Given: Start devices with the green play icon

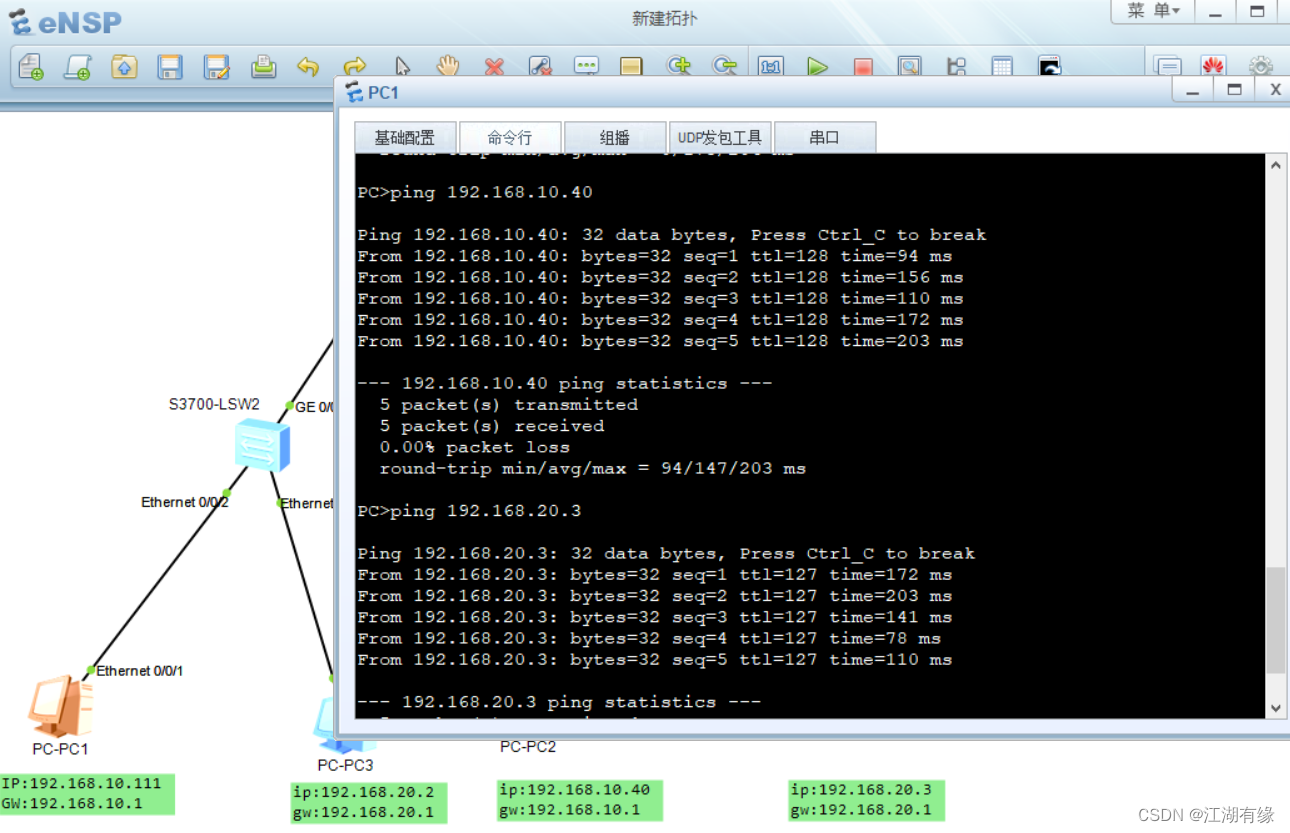Looking at the screenshot, I should (817, 67).
